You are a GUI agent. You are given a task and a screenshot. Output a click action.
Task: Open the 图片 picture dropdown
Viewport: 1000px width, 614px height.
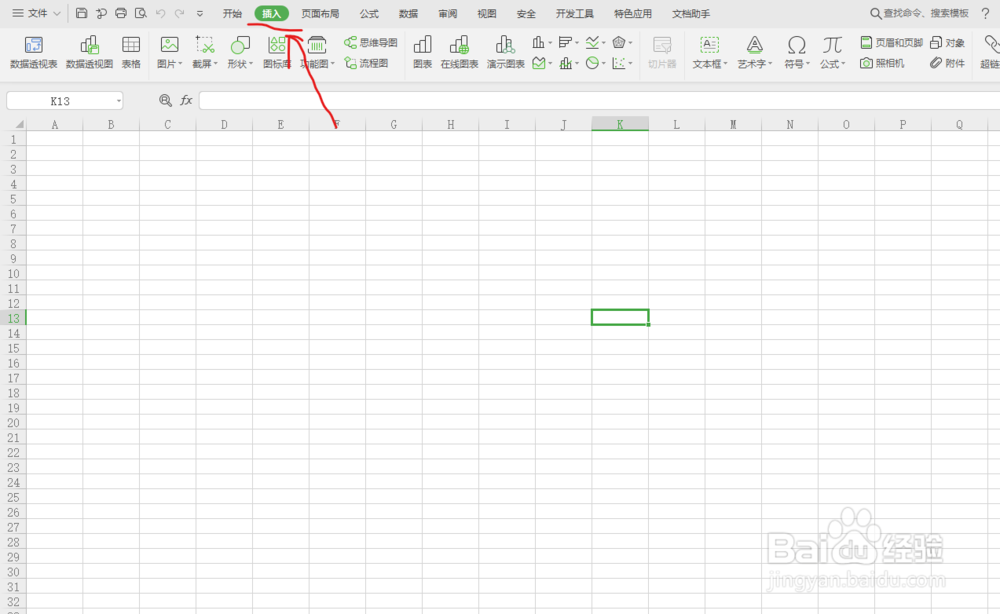point(170,52)
